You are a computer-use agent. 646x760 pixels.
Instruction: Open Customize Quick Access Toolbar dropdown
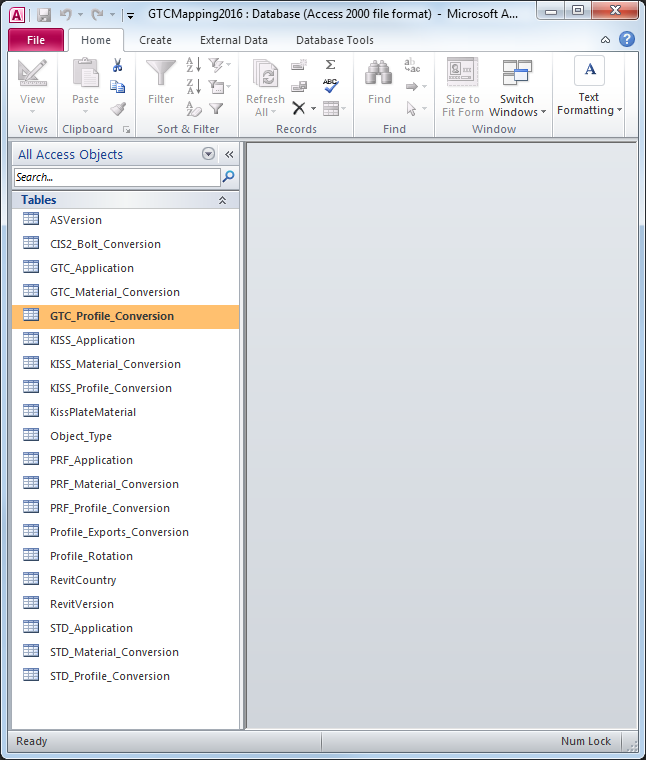[x=130, y=16]
